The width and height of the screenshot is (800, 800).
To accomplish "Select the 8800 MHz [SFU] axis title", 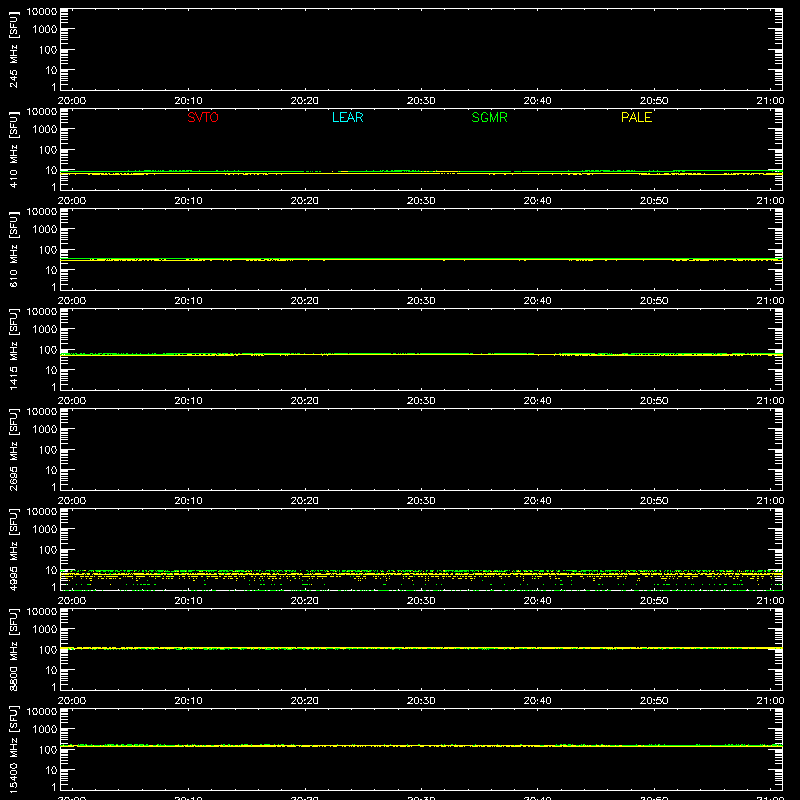I will tap(13, 649).
